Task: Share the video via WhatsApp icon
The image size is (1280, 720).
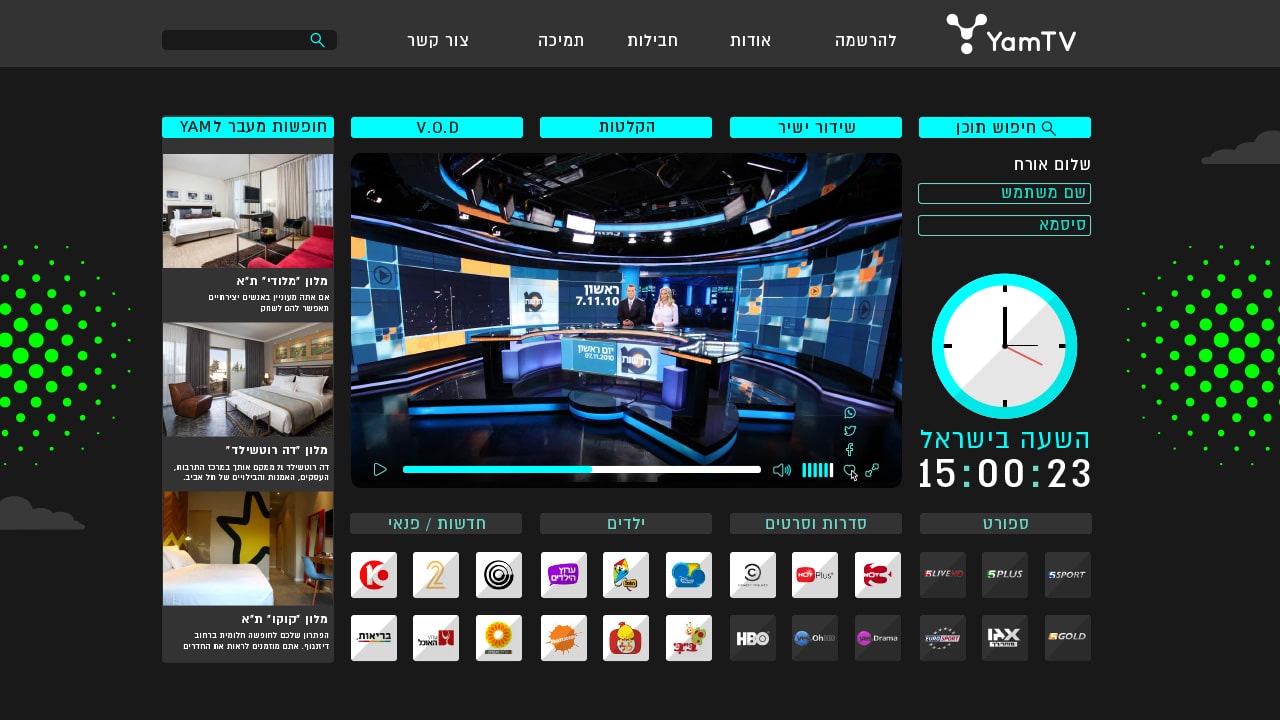Action: click(850, 413)
